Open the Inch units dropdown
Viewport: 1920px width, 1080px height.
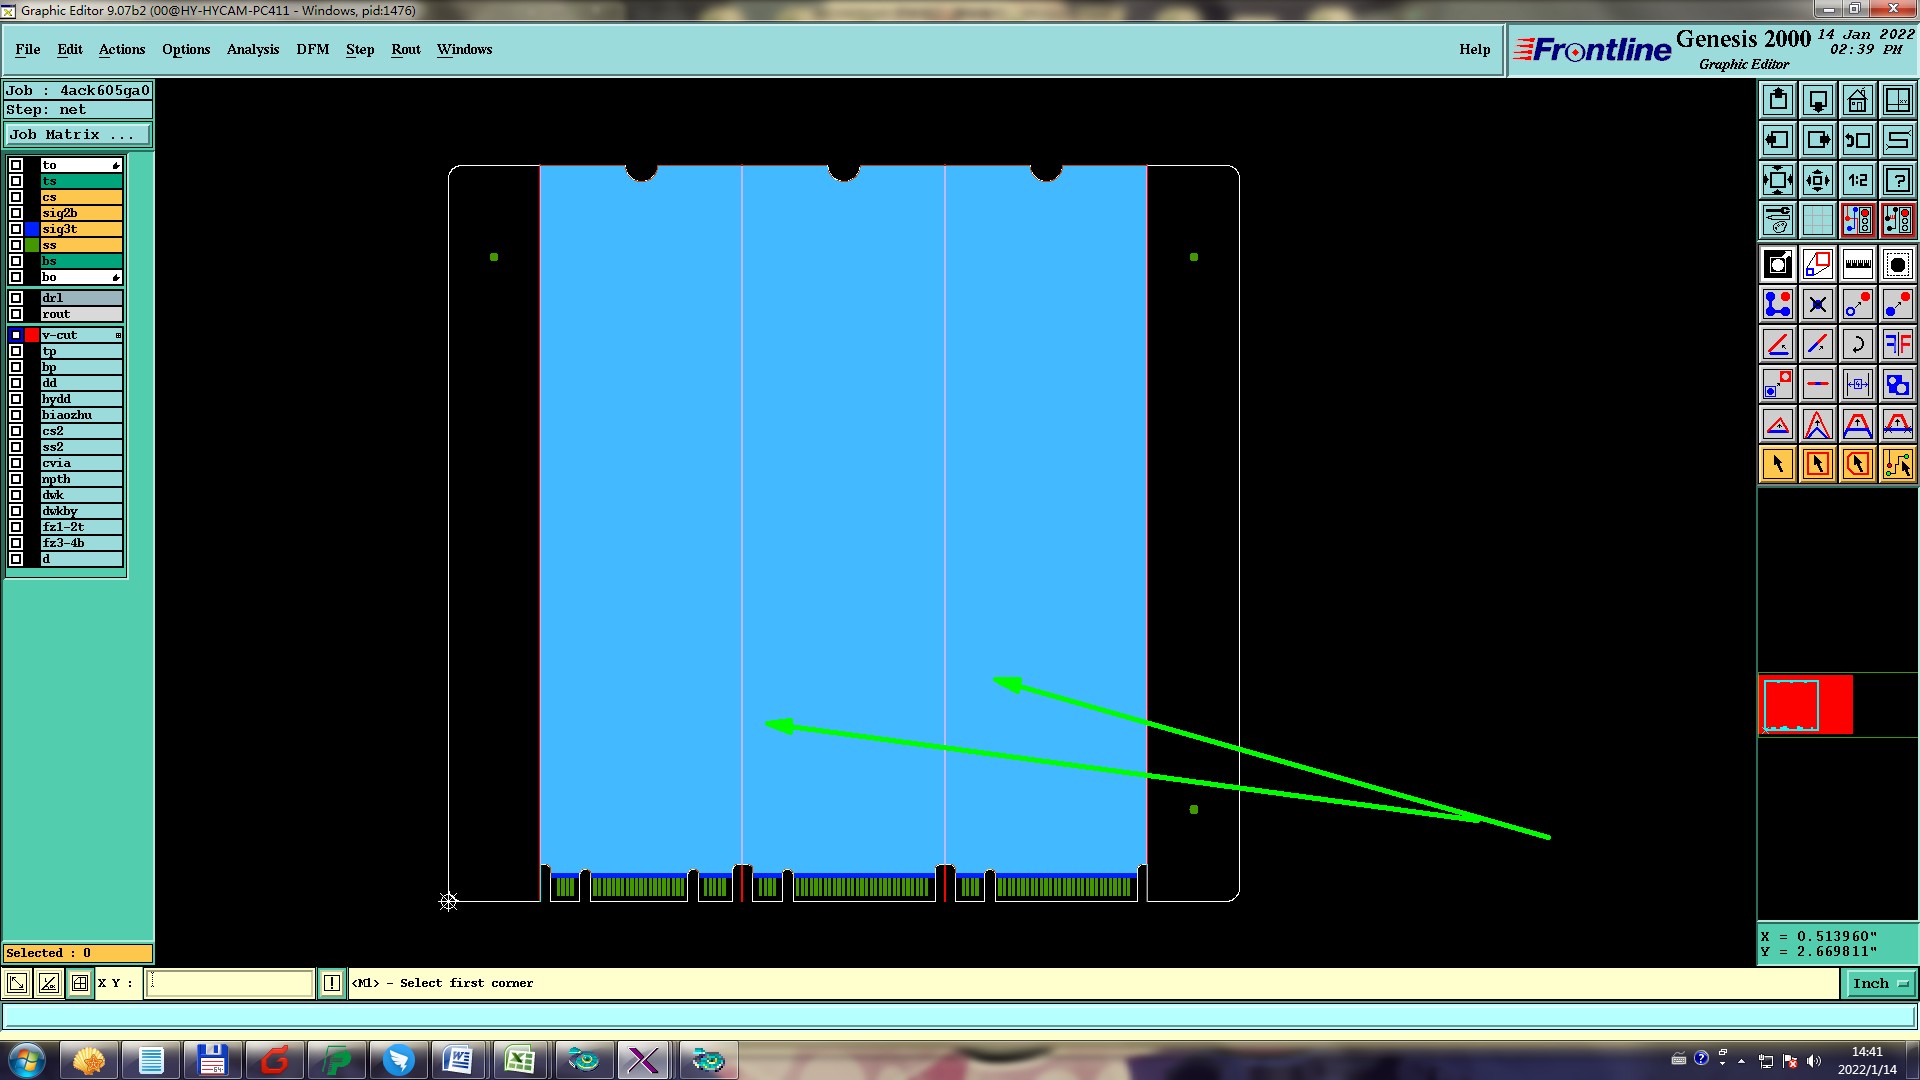click(1880, 983)
